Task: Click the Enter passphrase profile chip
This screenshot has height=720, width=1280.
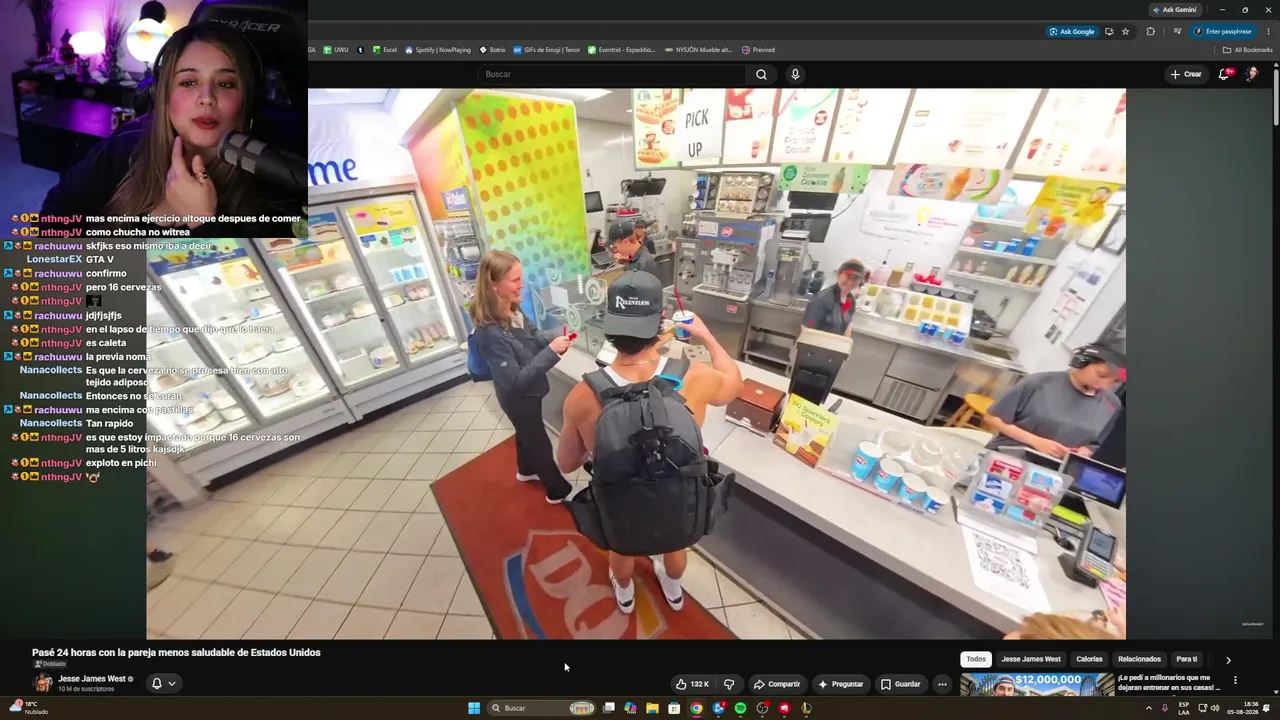Action: point(1223,31)
